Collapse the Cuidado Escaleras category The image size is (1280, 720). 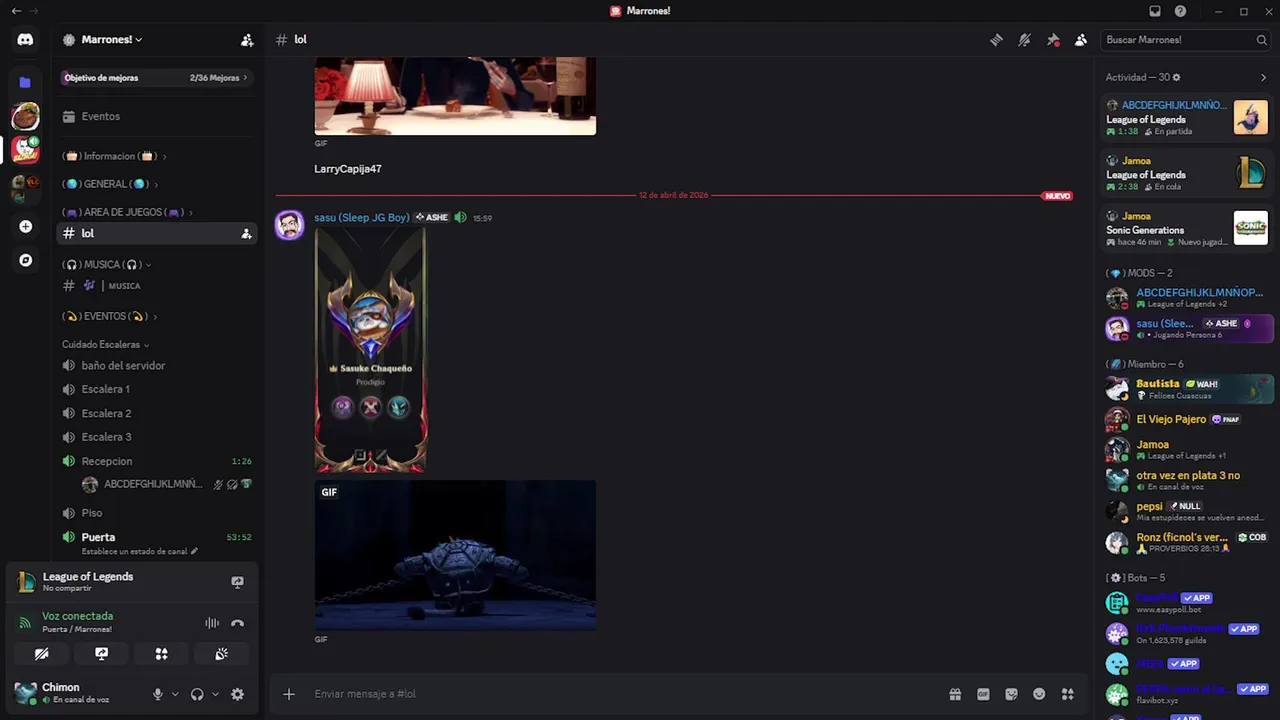coord(106,344)
